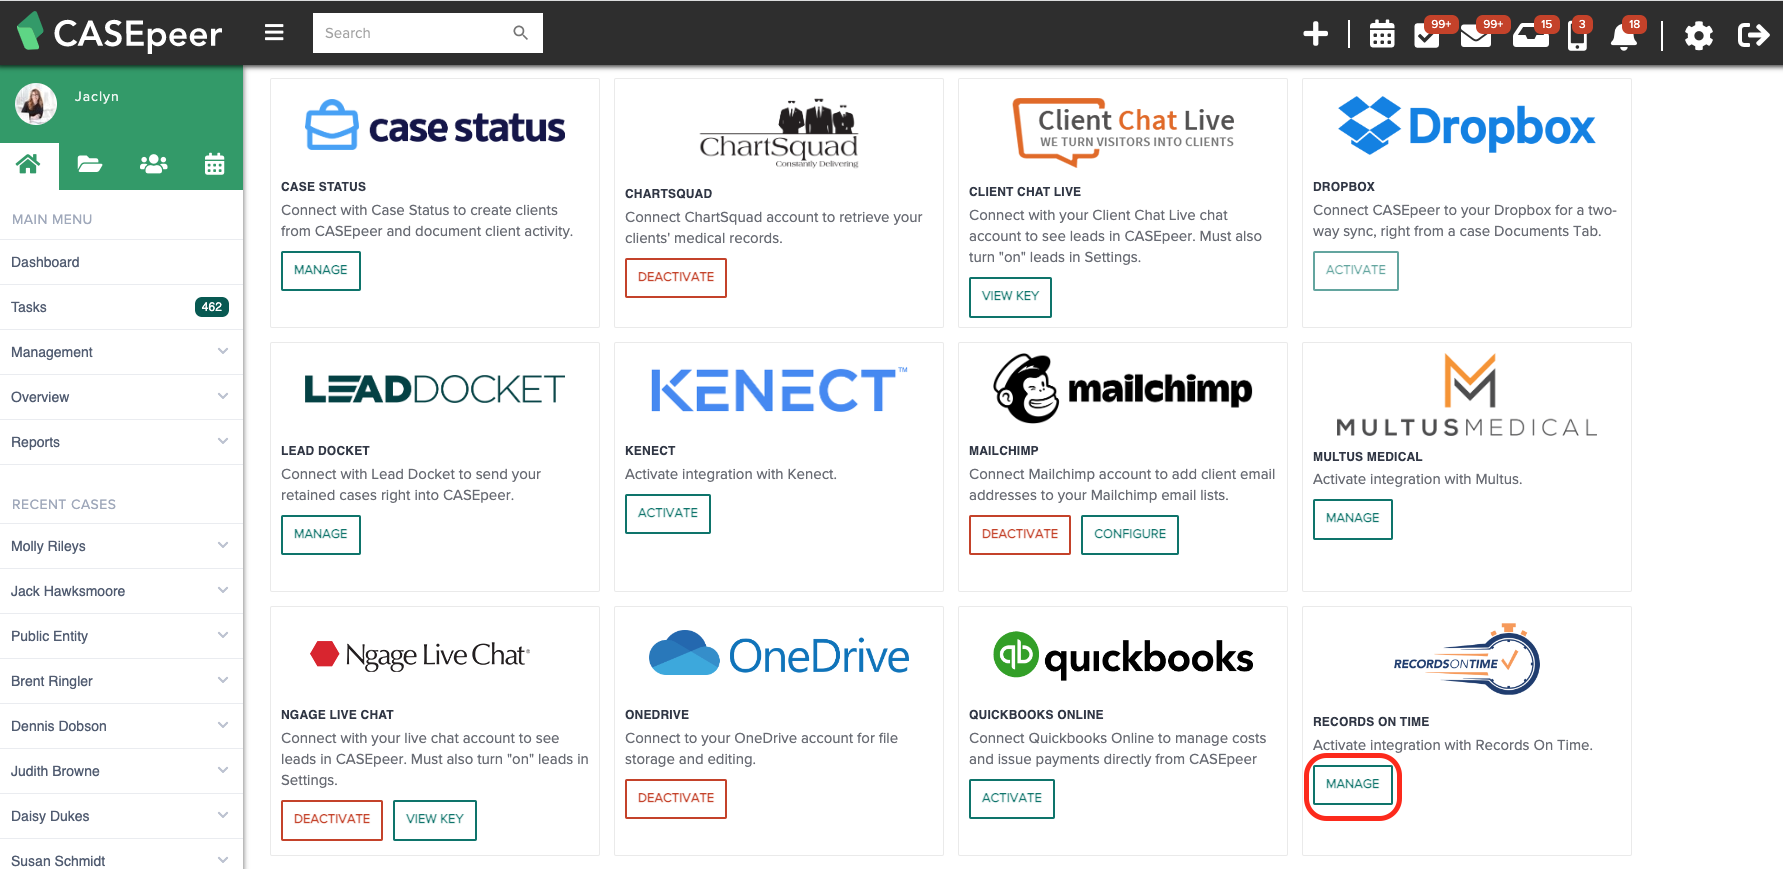Click the Records On Time logo
This screenshot has width=1783, height=869.
point(1467,660)
